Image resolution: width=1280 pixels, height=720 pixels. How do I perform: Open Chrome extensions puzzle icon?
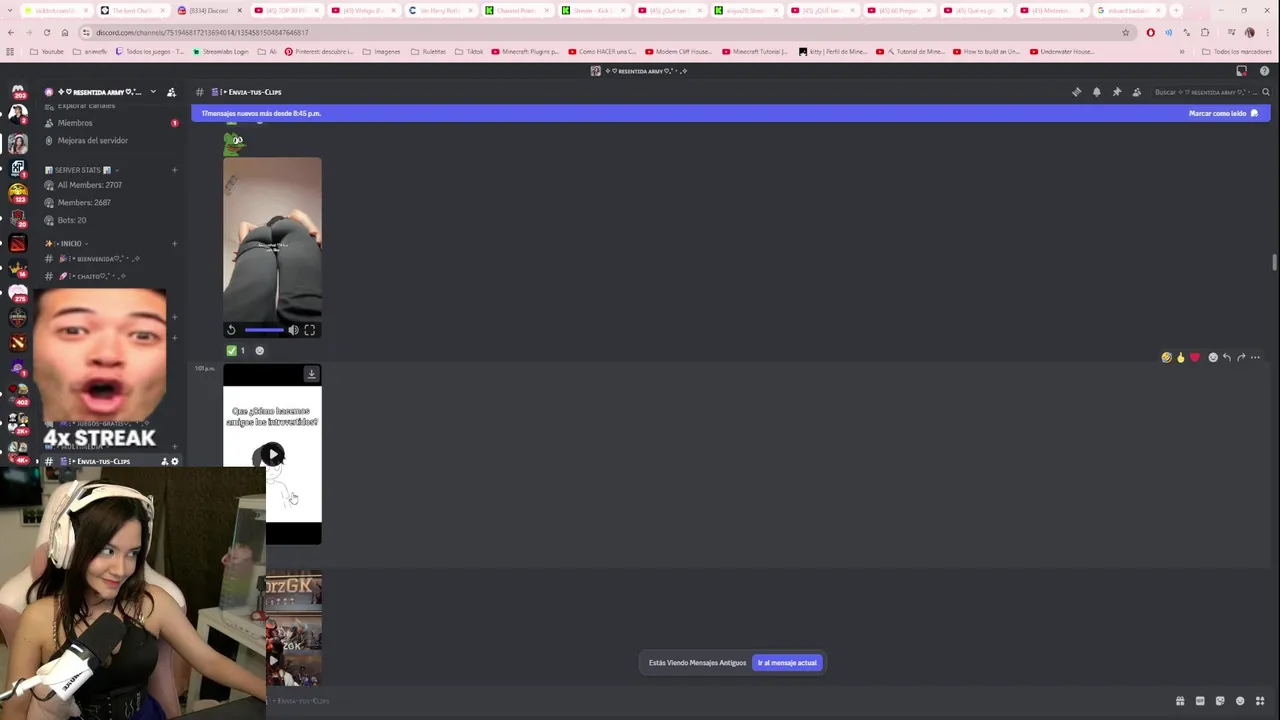tap(1205, 32)
